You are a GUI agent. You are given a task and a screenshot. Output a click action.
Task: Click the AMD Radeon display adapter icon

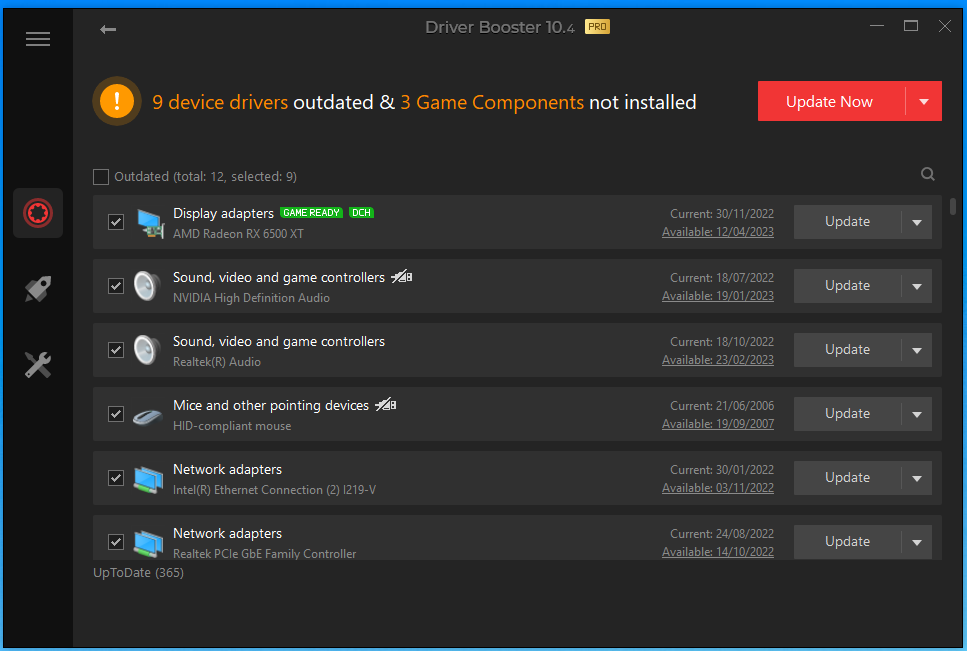coord(149,222)
